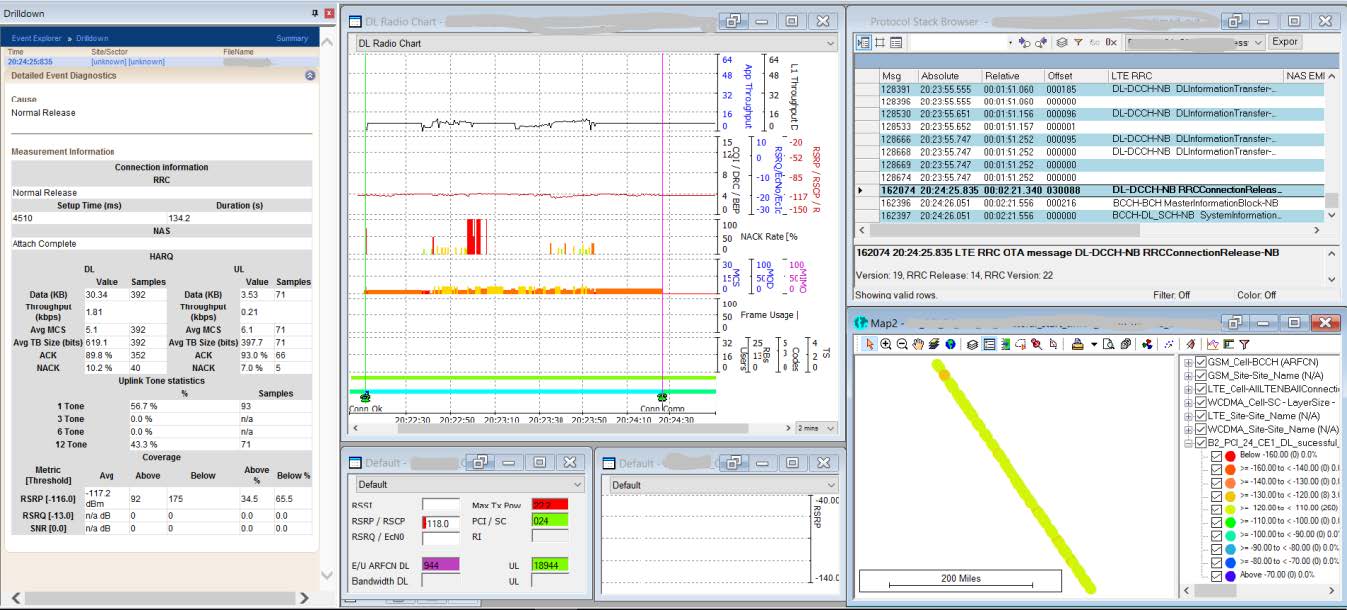Image resolution: width=1347 pixels, height=610 pixels.
Task: Click find next icon in Protocol Stack Browser
Action: [x=1040, y=43]
